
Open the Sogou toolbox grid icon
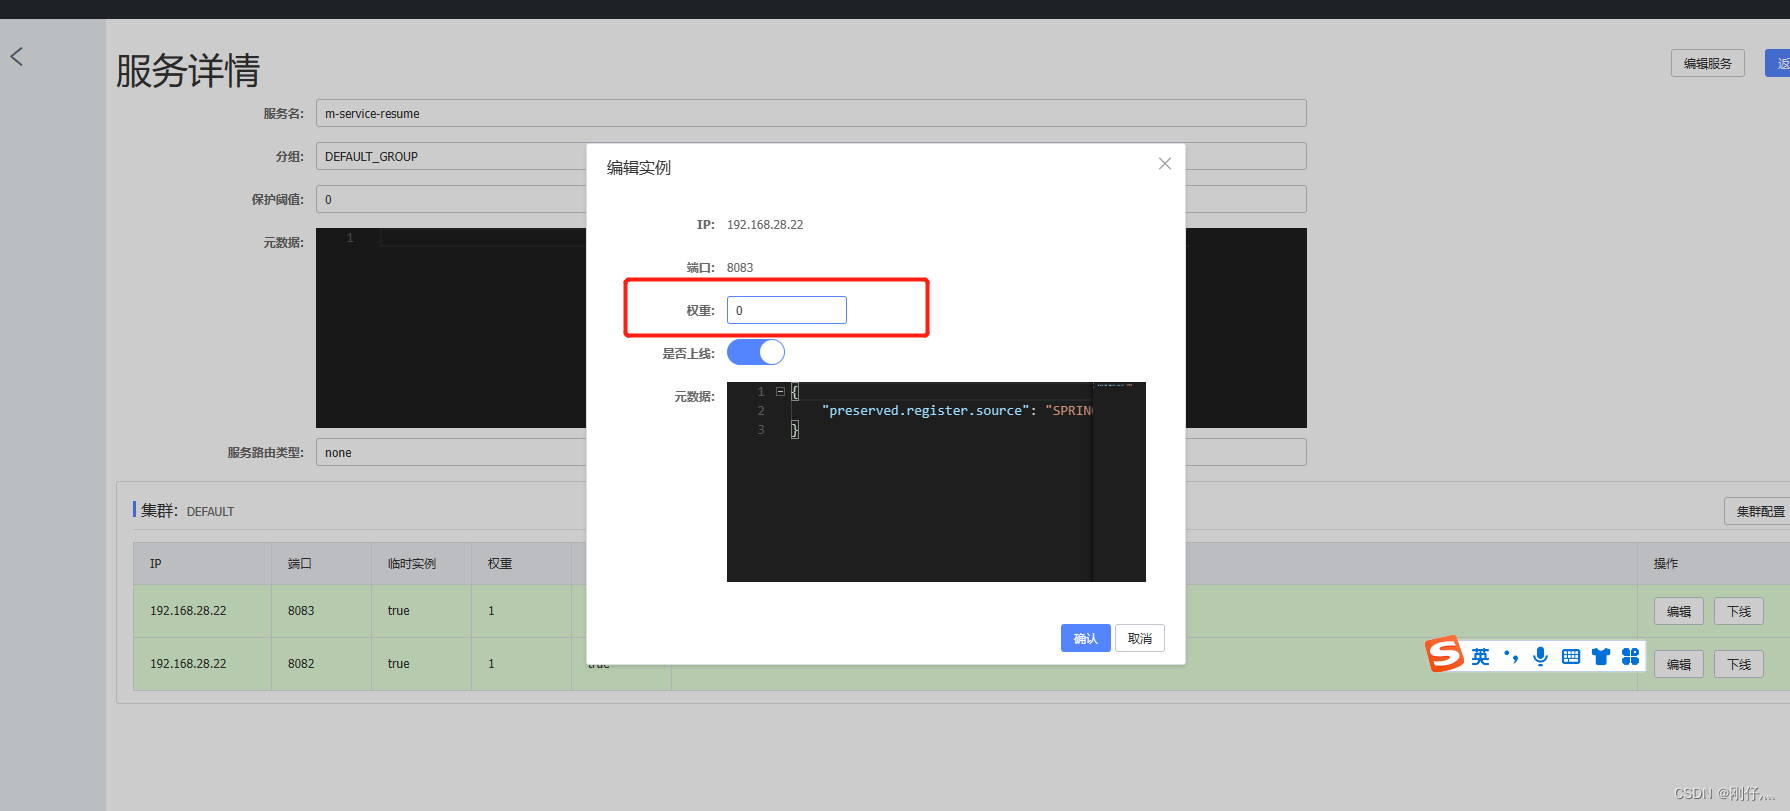coord(1631,656)
